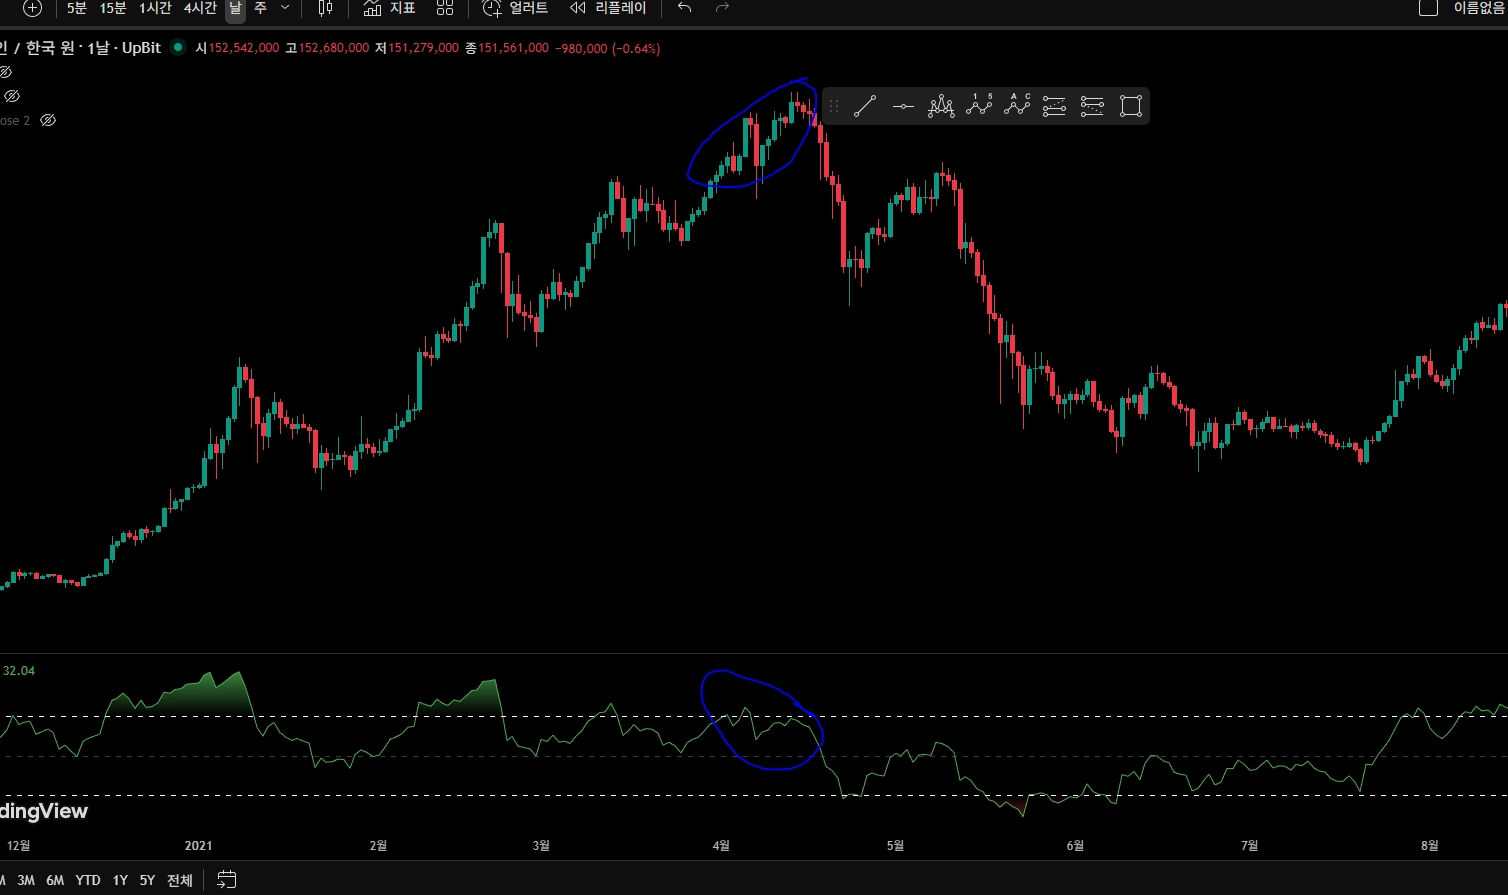1508x895 pixels.
Task: Click the 2021 label on time axis
Action: 199,845
